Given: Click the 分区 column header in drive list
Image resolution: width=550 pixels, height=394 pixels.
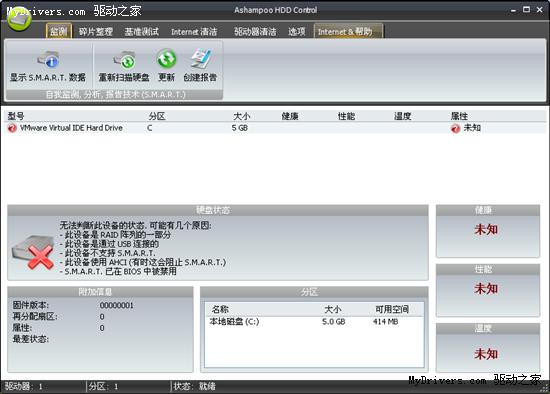Looking at the screenshot, I should point(157,116).
